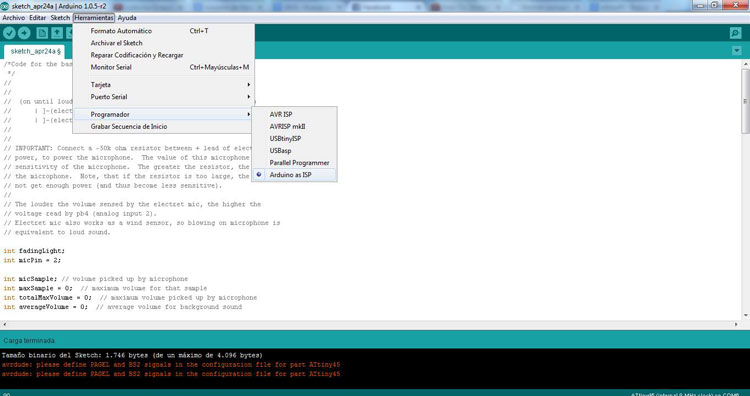Click the editor scrollbar up arrow
The height and width of the screenshot is (396, 750).
click(746, 64)
